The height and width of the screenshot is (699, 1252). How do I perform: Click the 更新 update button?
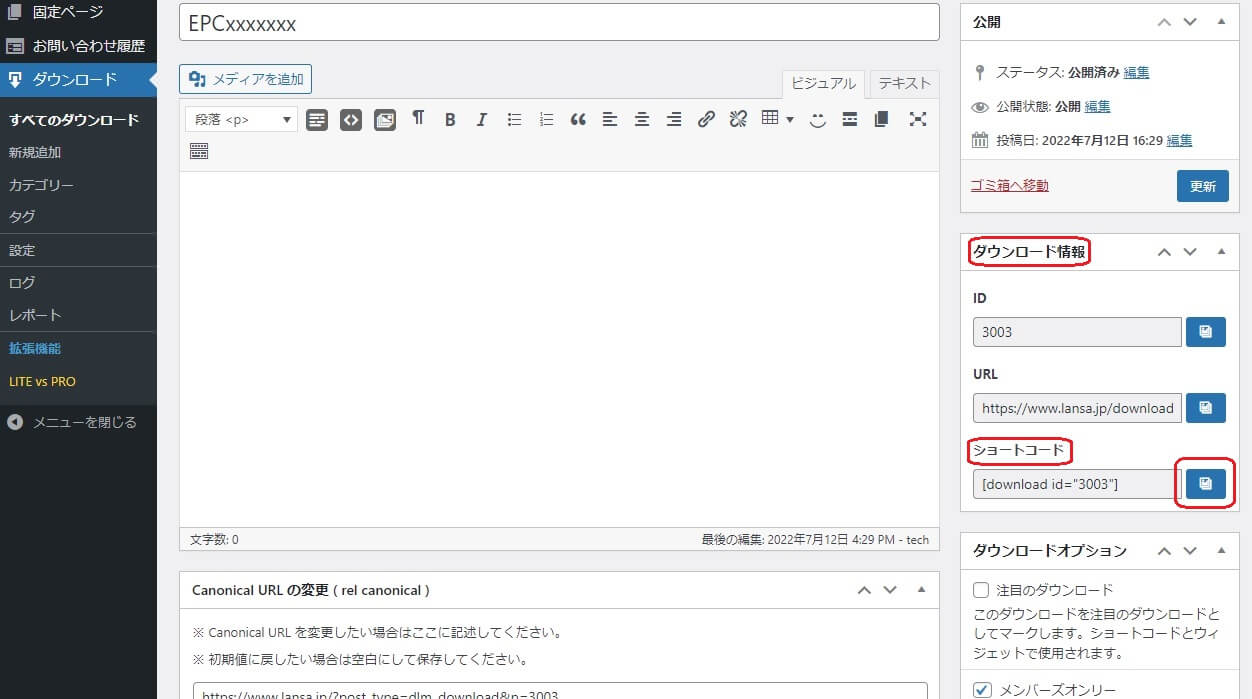1203,186
